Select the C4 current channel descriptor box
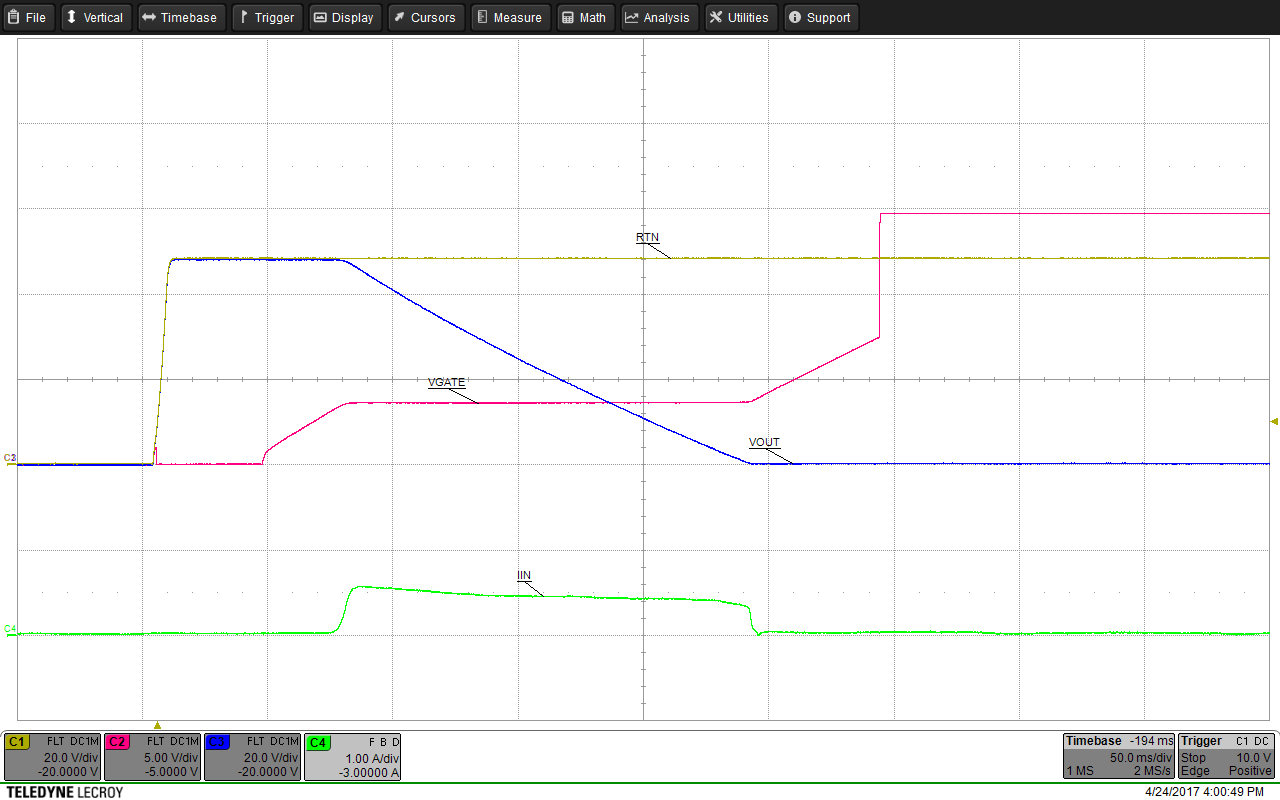Viewport: 1280px width, 800px height. coord(352,756)
